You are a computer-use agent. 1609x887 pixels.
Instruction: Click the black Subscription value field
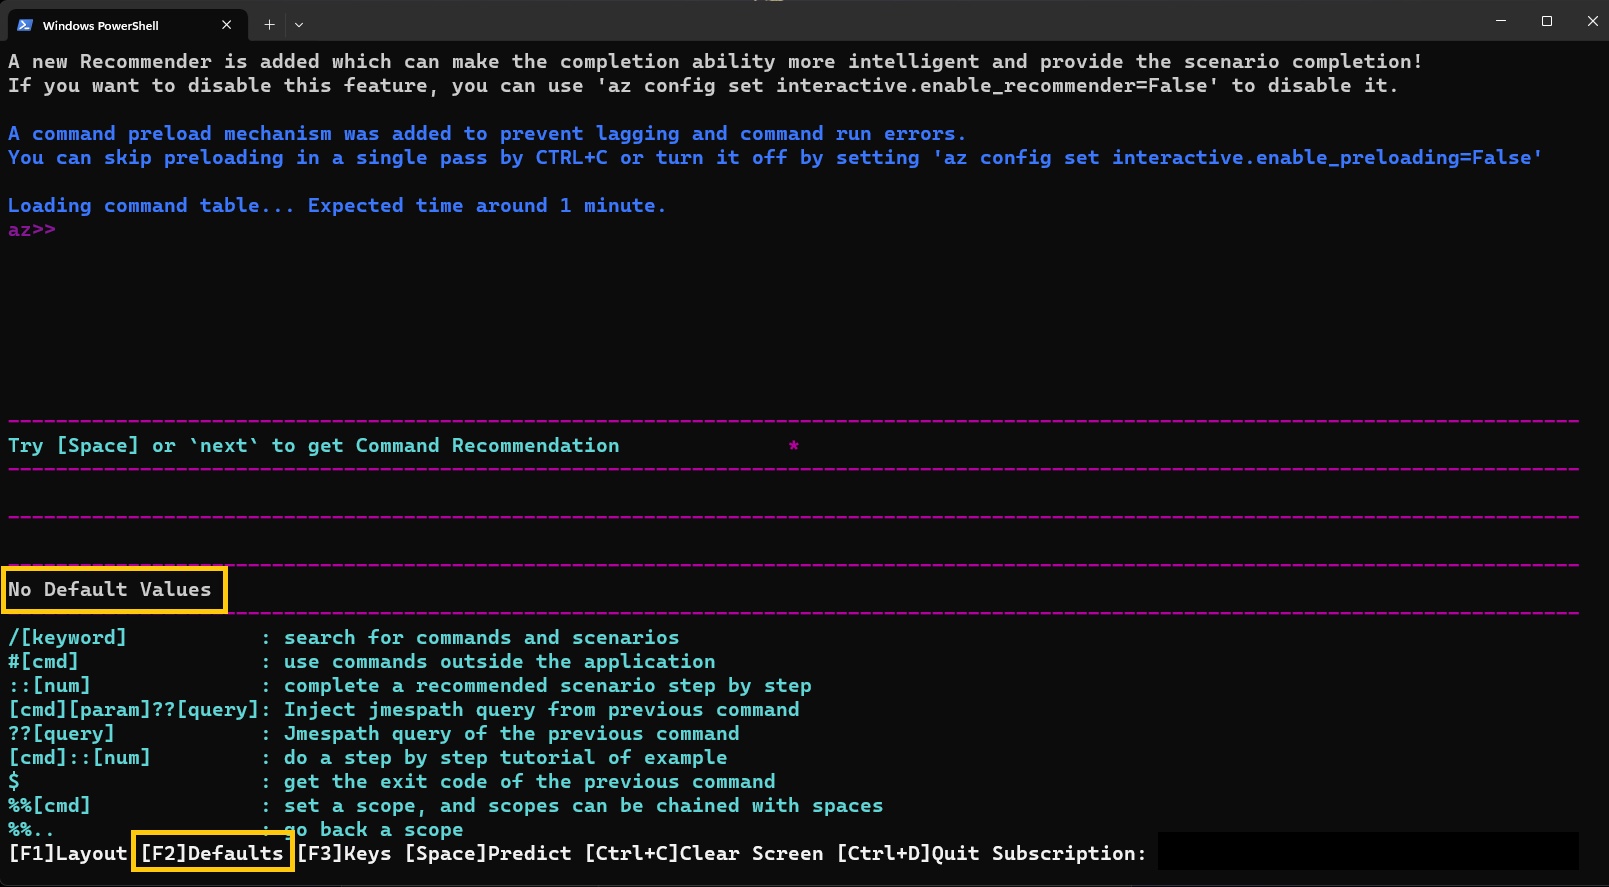1367,851
